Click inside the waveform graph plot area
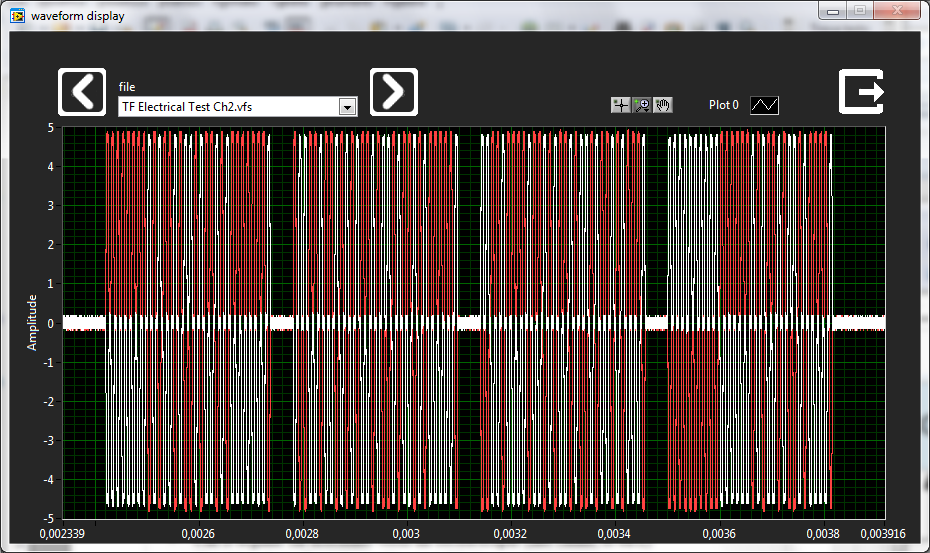 [474, 323]
